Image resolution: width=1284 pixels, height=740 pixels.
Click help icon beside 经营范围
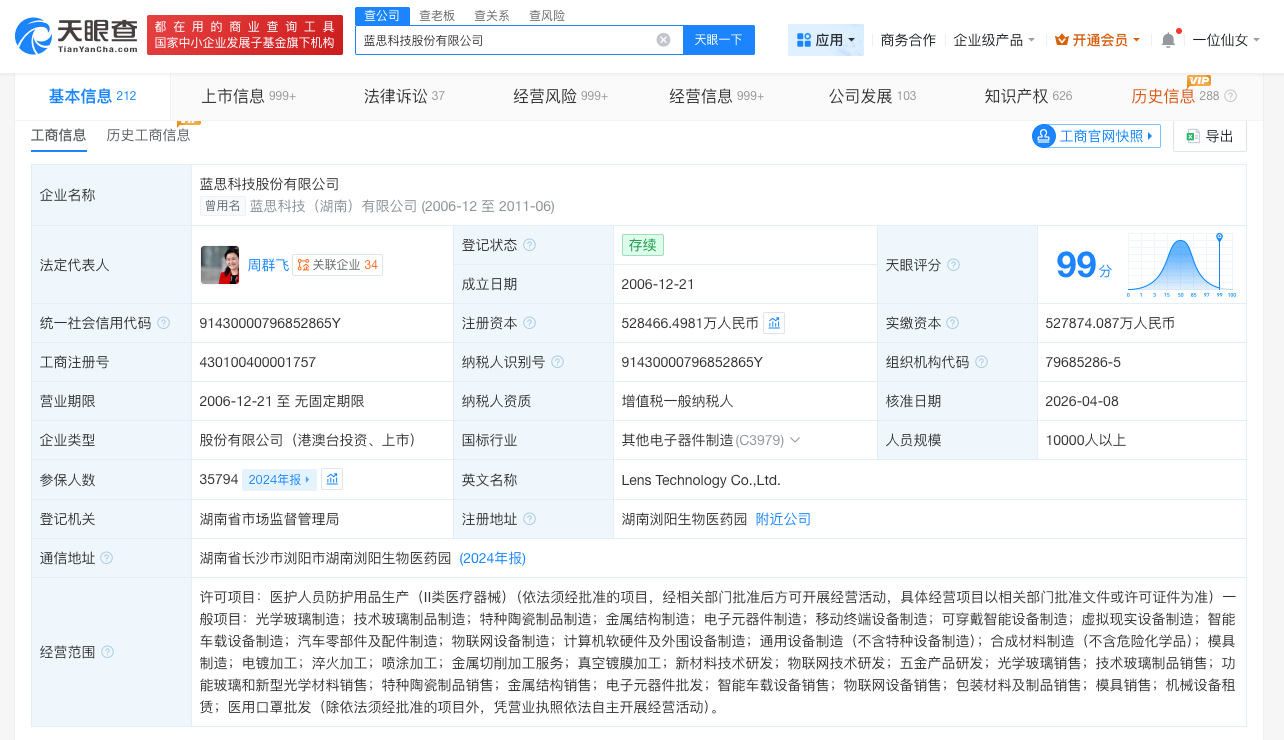[107, 652]
